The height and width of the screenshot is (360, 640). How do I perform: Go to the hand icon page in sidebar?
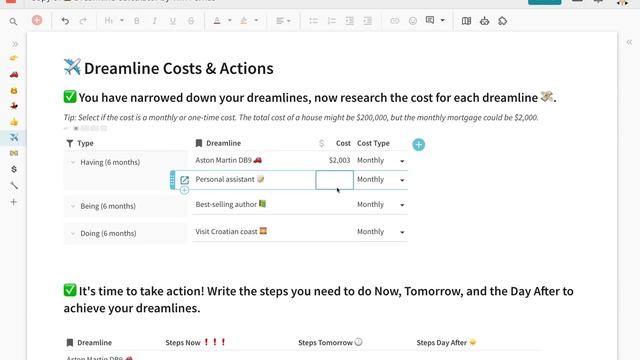(14, 58)
